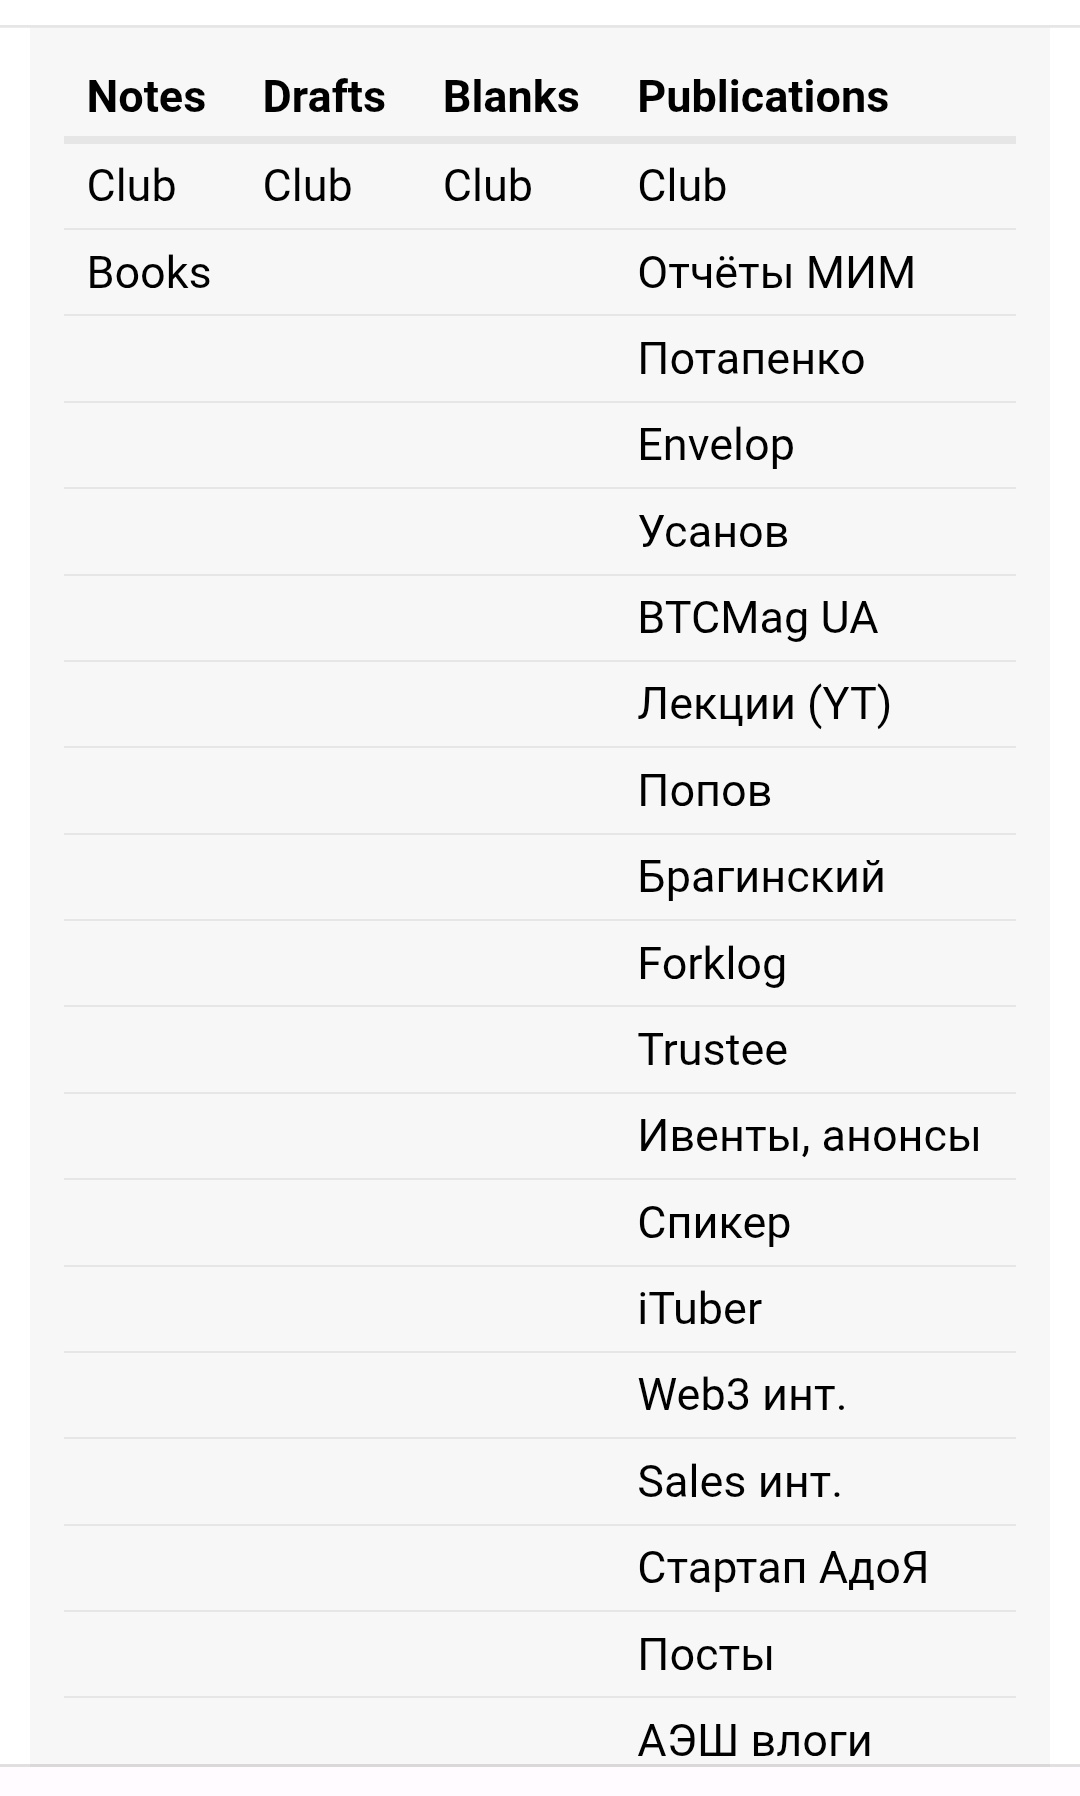Select the Потапенко entry
This screenshot has width=1080, height=1796.
click(751, 359)
